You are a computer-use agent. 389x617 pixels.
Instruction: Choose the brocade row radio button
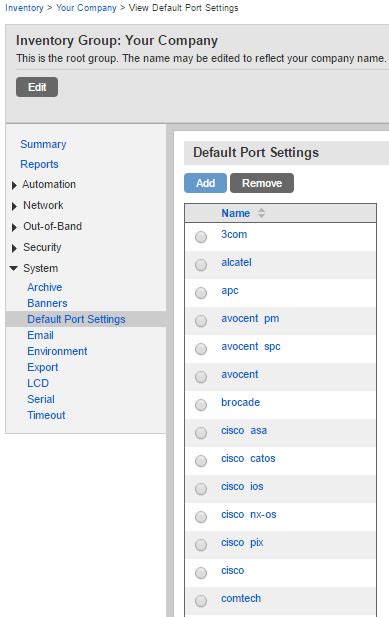pos(201,405)
